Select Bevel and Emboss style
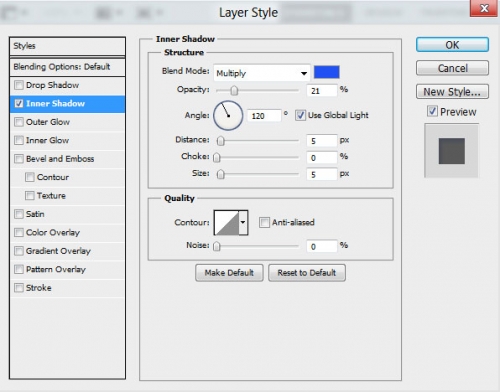The width and height of the screenshot is (500, 392). 60,159
